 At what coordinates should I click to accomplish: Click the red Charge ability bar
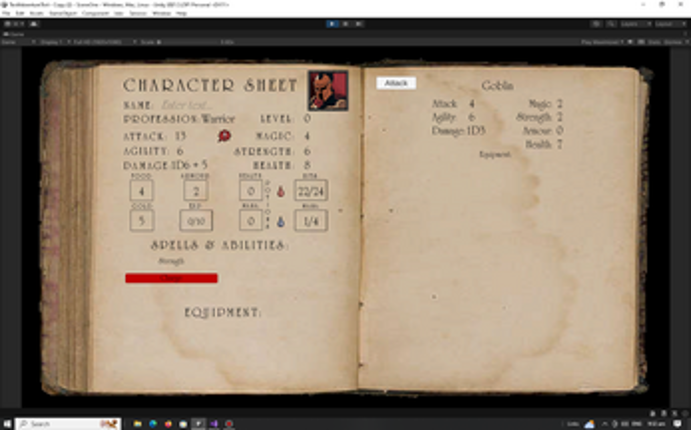171,278
